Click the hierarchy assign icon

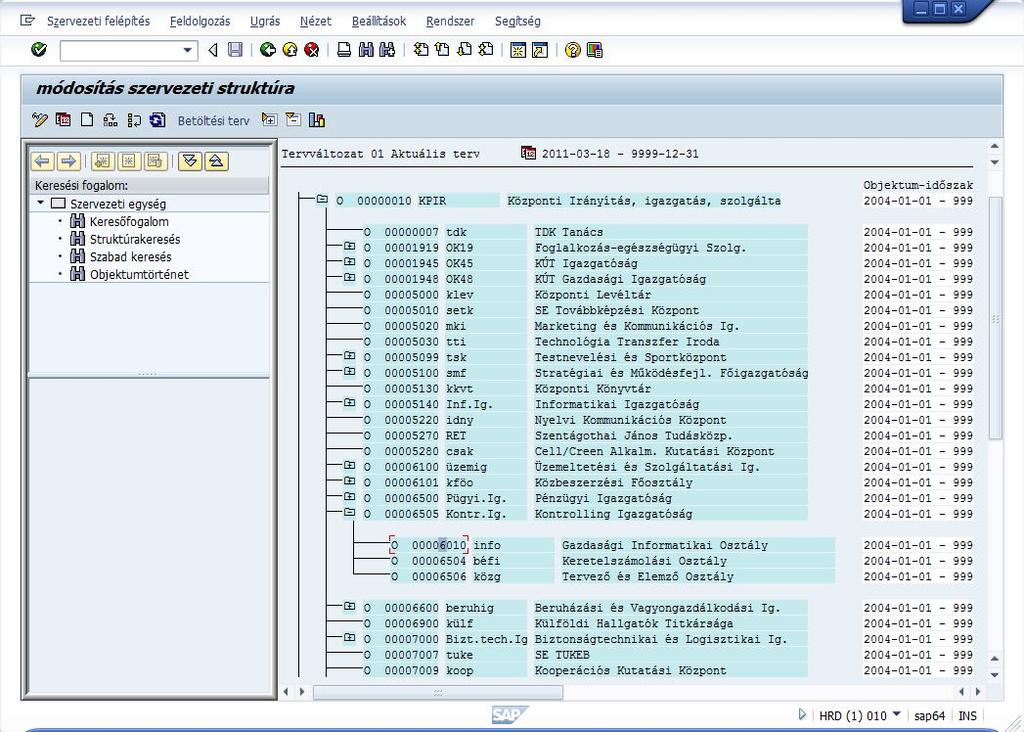click(110, 119)
